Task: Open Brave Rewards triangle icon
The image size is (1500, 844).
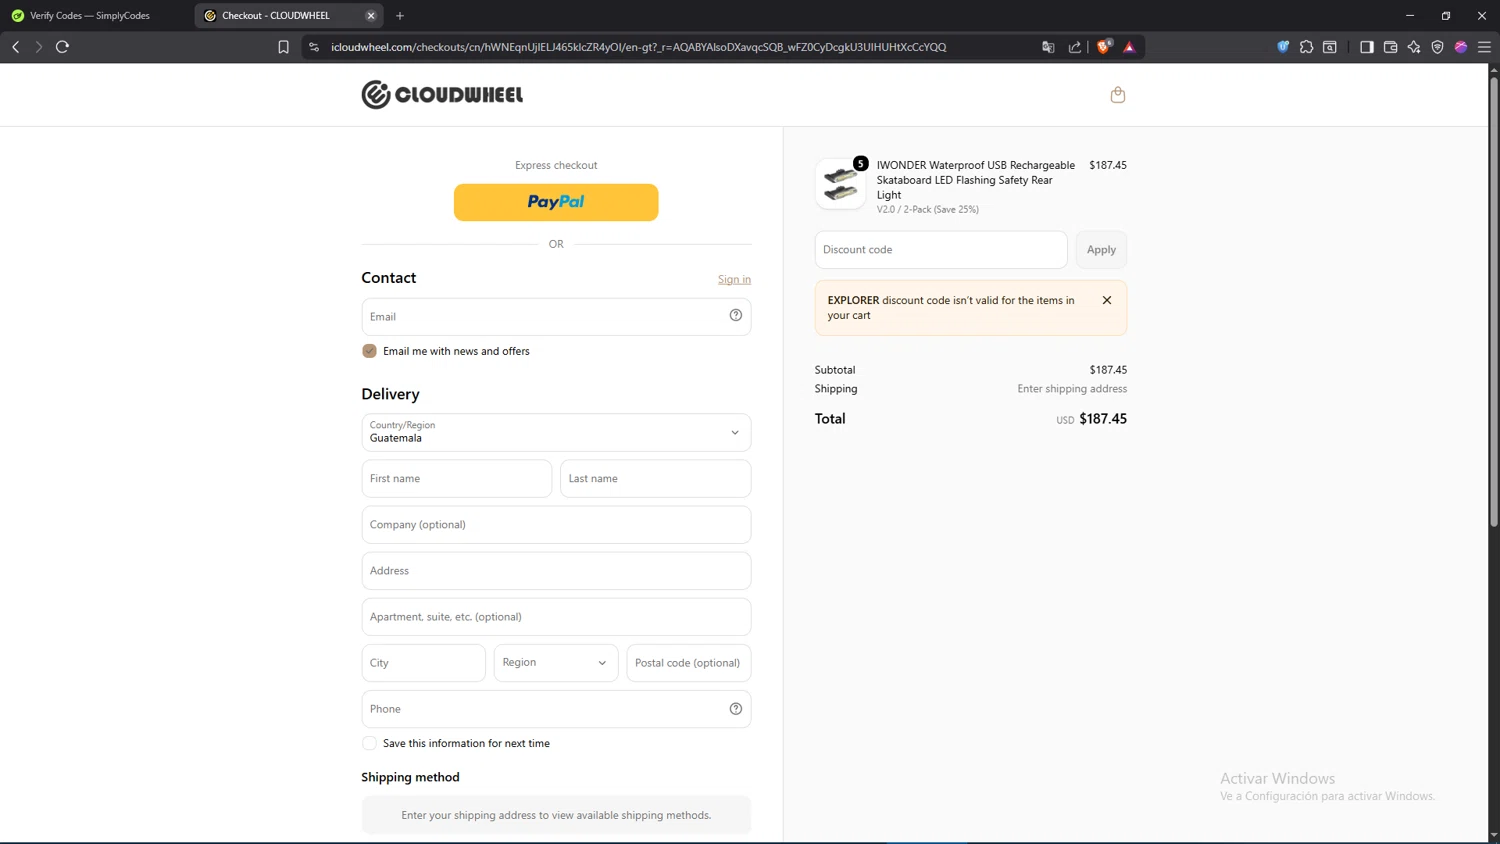Action: [x=1130, y=47]
